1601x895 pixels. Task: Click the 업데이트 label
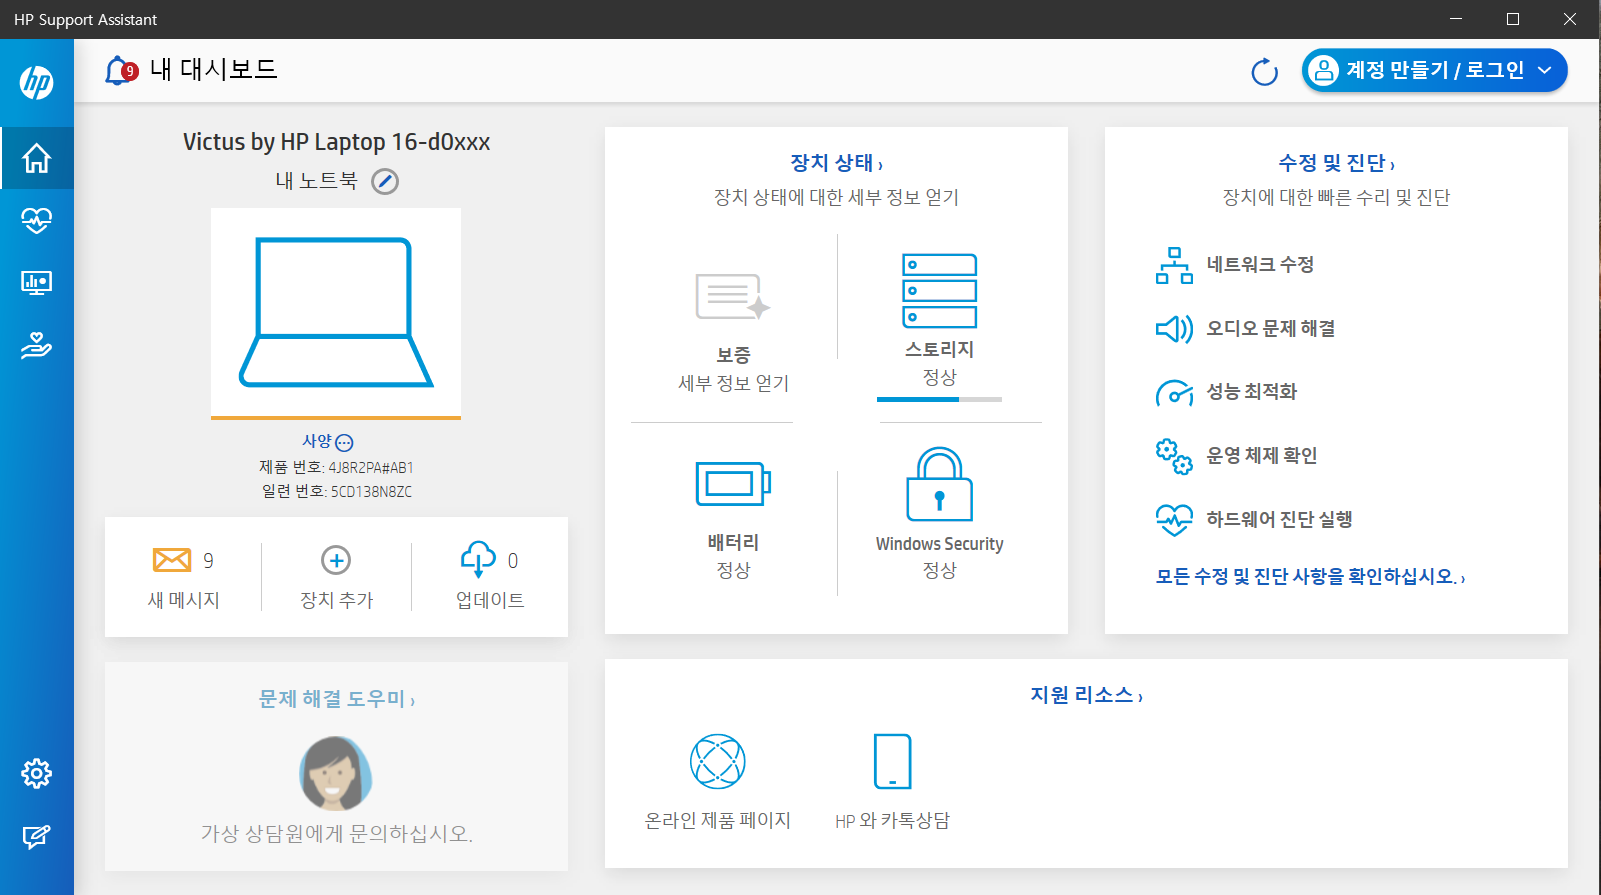click(x=490, y=600)
